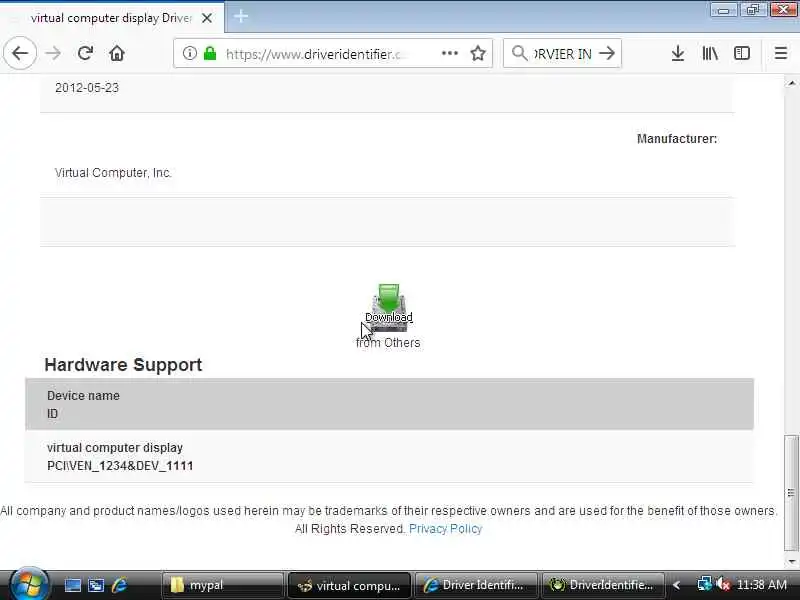Click the search magnifier icon
The height and width of the screenshot is (600, 800).
coord(519,53)
